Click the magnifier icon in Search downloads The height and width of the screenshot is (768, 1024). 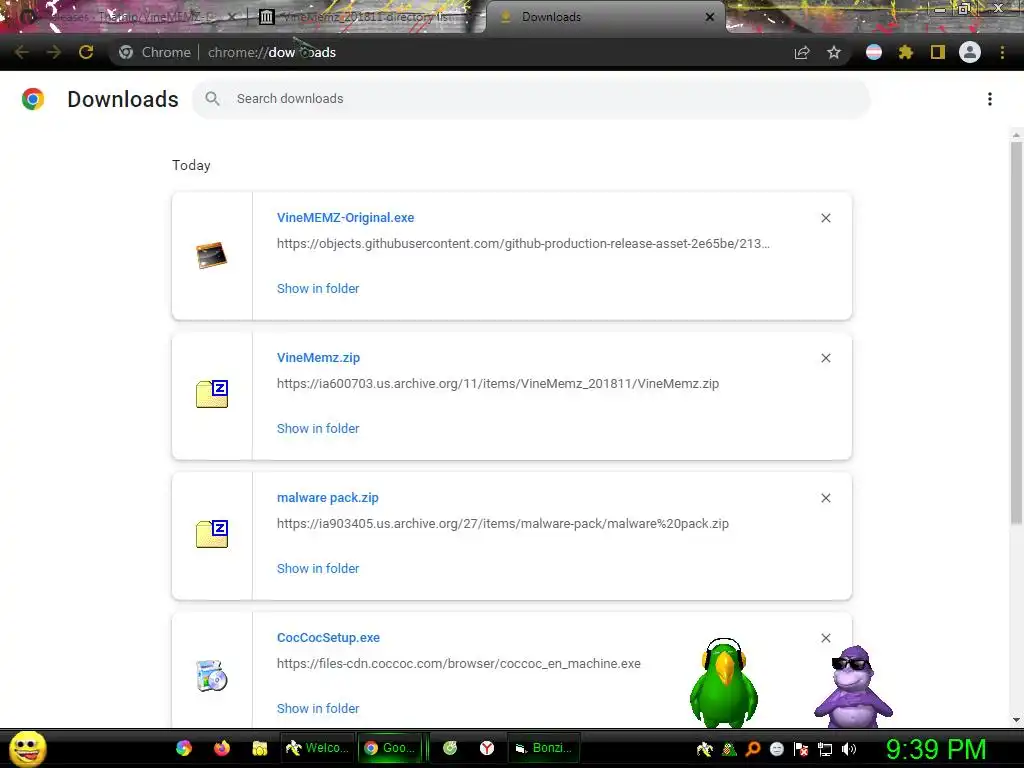click(x=212, y=99)
